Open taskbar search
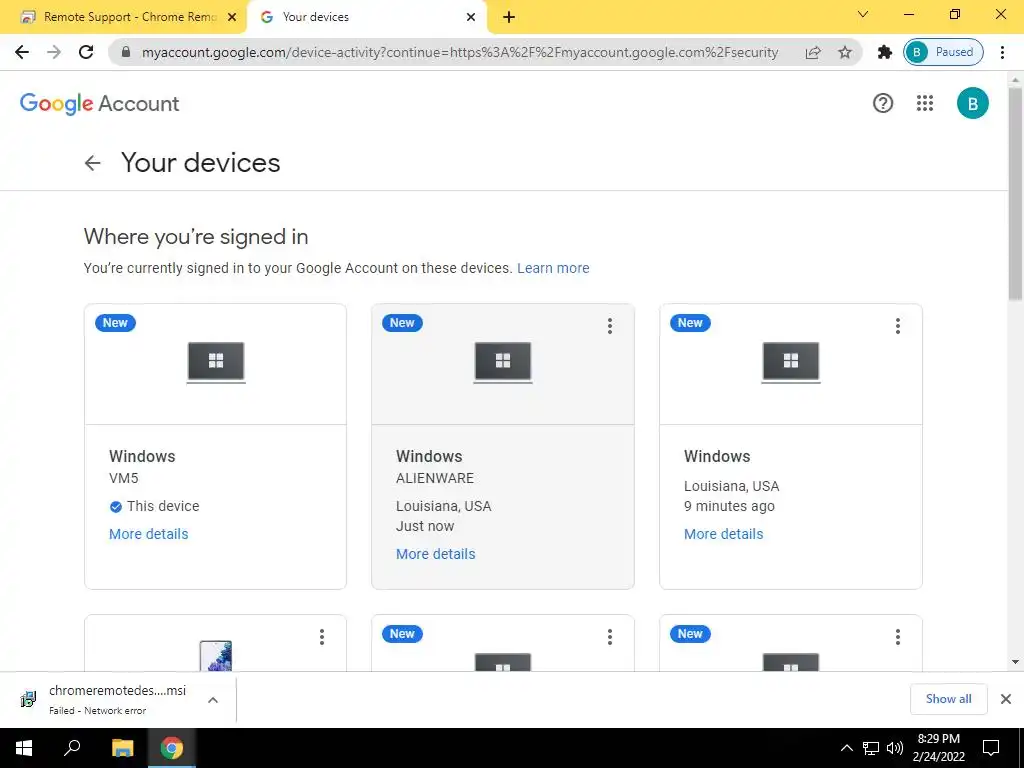 click(72, 748)
